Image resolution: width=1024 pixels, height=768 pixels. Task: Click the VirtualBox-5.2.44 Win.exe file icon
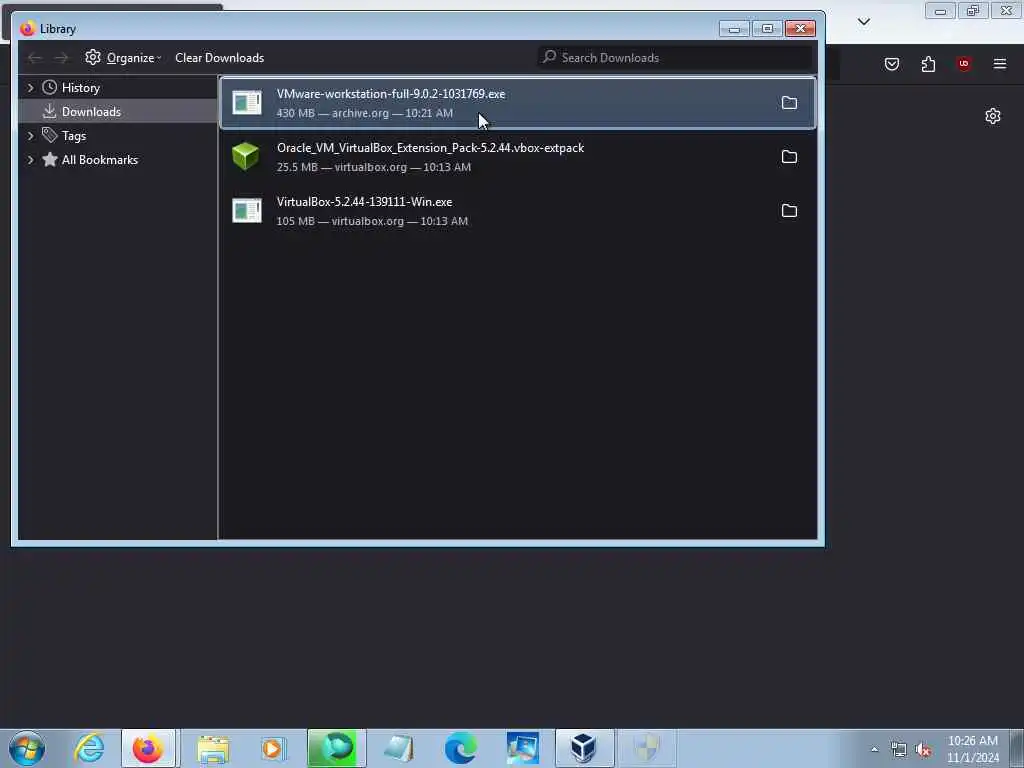click(247, 211)
